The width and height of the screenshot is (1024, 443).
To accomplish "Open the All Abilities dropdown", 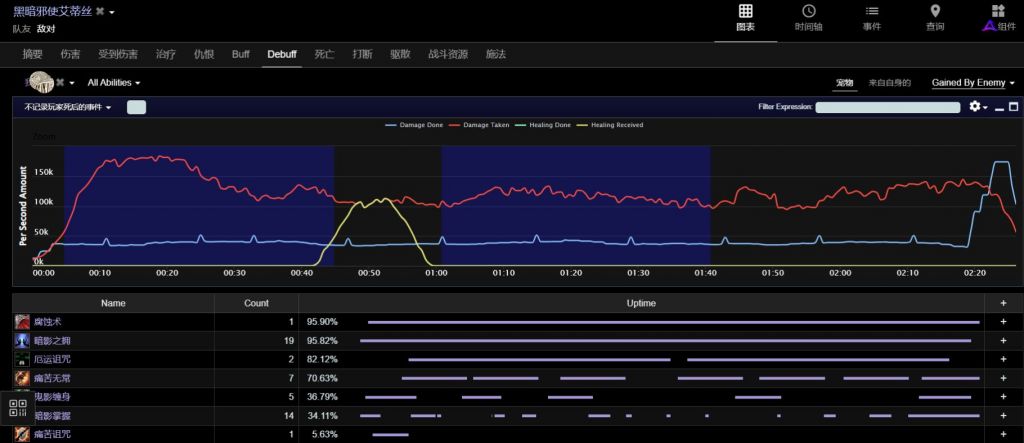I will point(113,83).
